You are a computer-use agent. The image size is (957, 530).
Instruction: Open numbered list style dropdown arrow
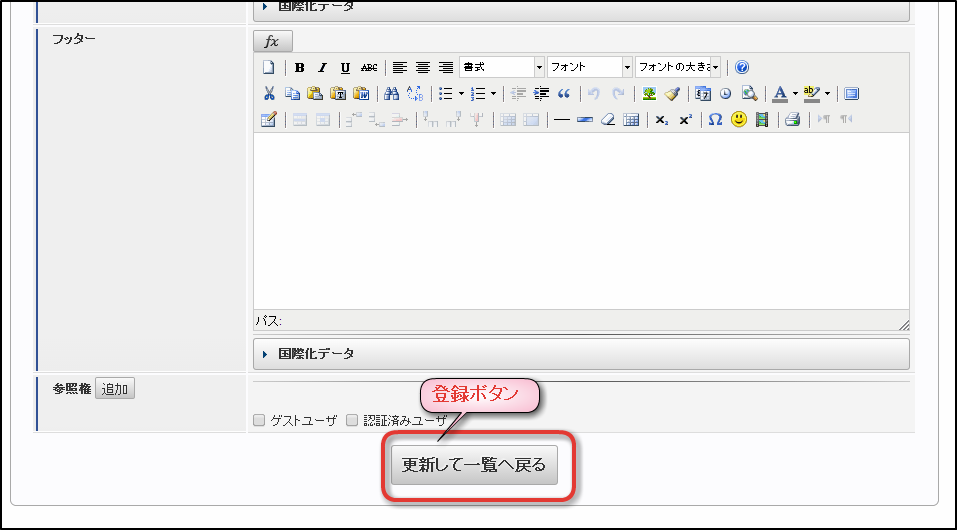pyautogui.click(x=493, y=93)
